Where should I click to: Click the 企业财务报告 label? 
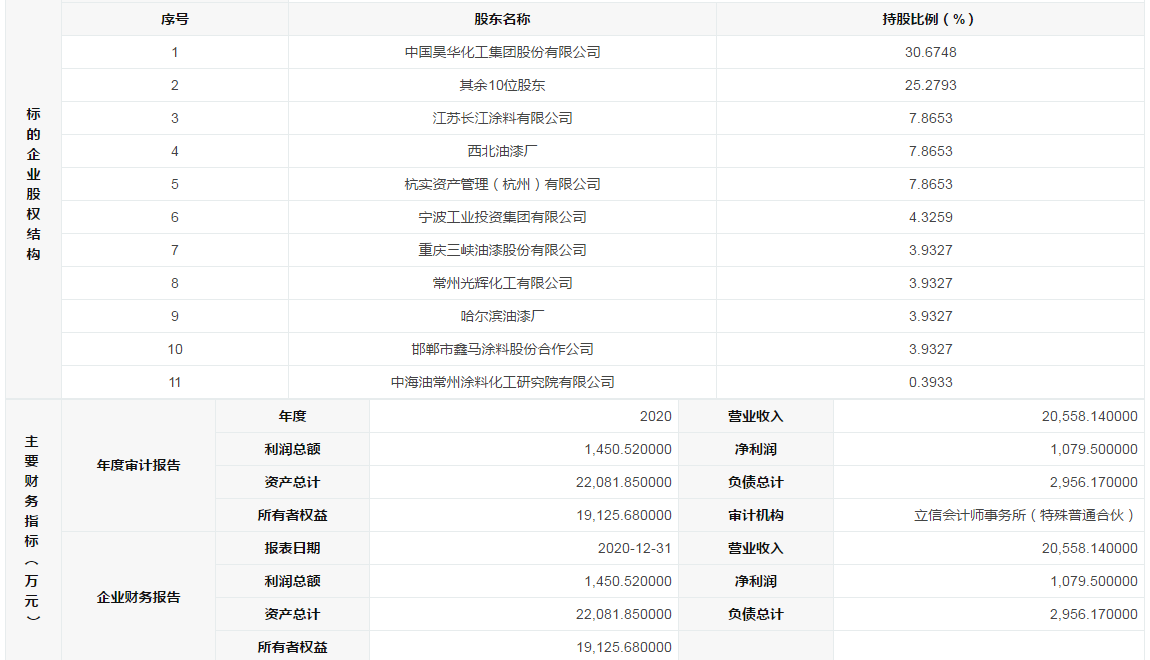pyautogui.click(x=139, y=598)
